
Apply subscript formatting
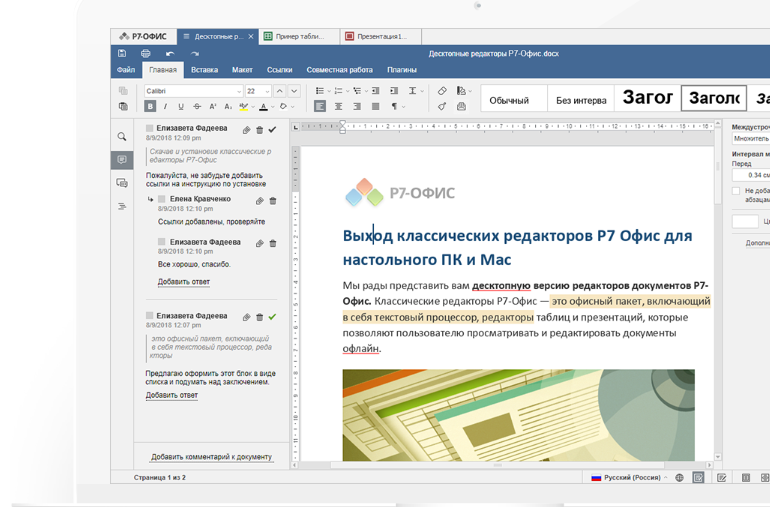pyautogui.click(x=228, y=106)
